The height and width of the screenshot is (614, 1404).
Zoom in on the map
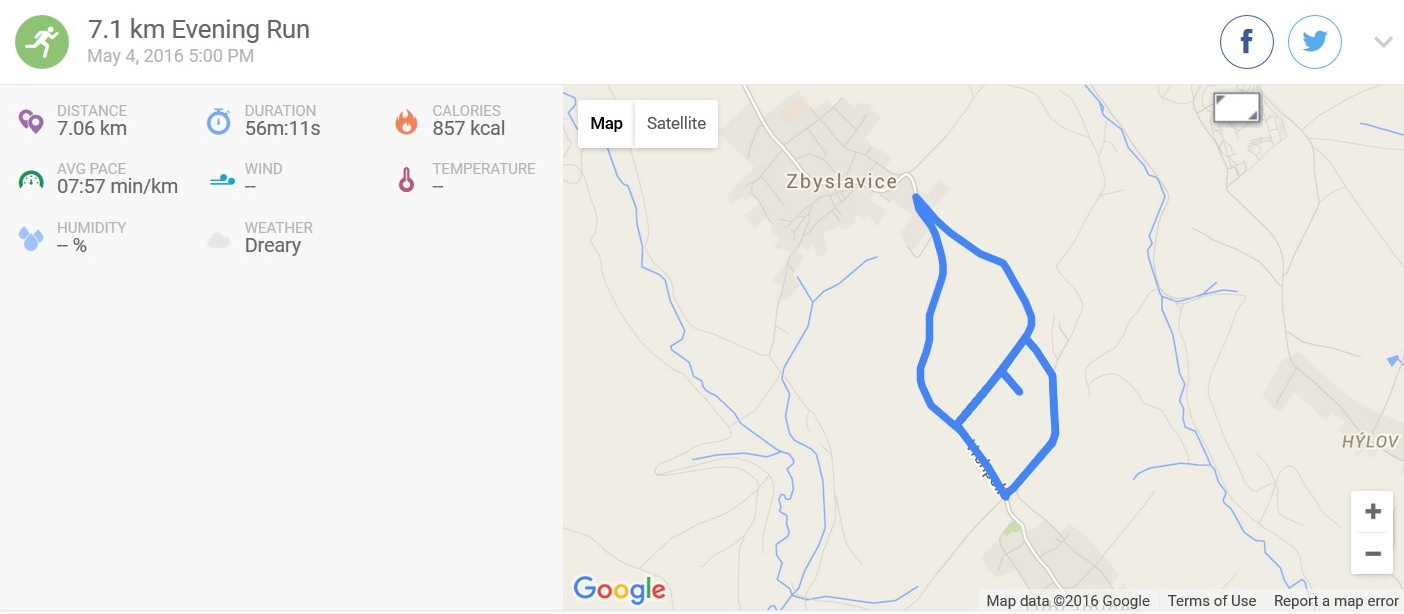click(1372, 512)
